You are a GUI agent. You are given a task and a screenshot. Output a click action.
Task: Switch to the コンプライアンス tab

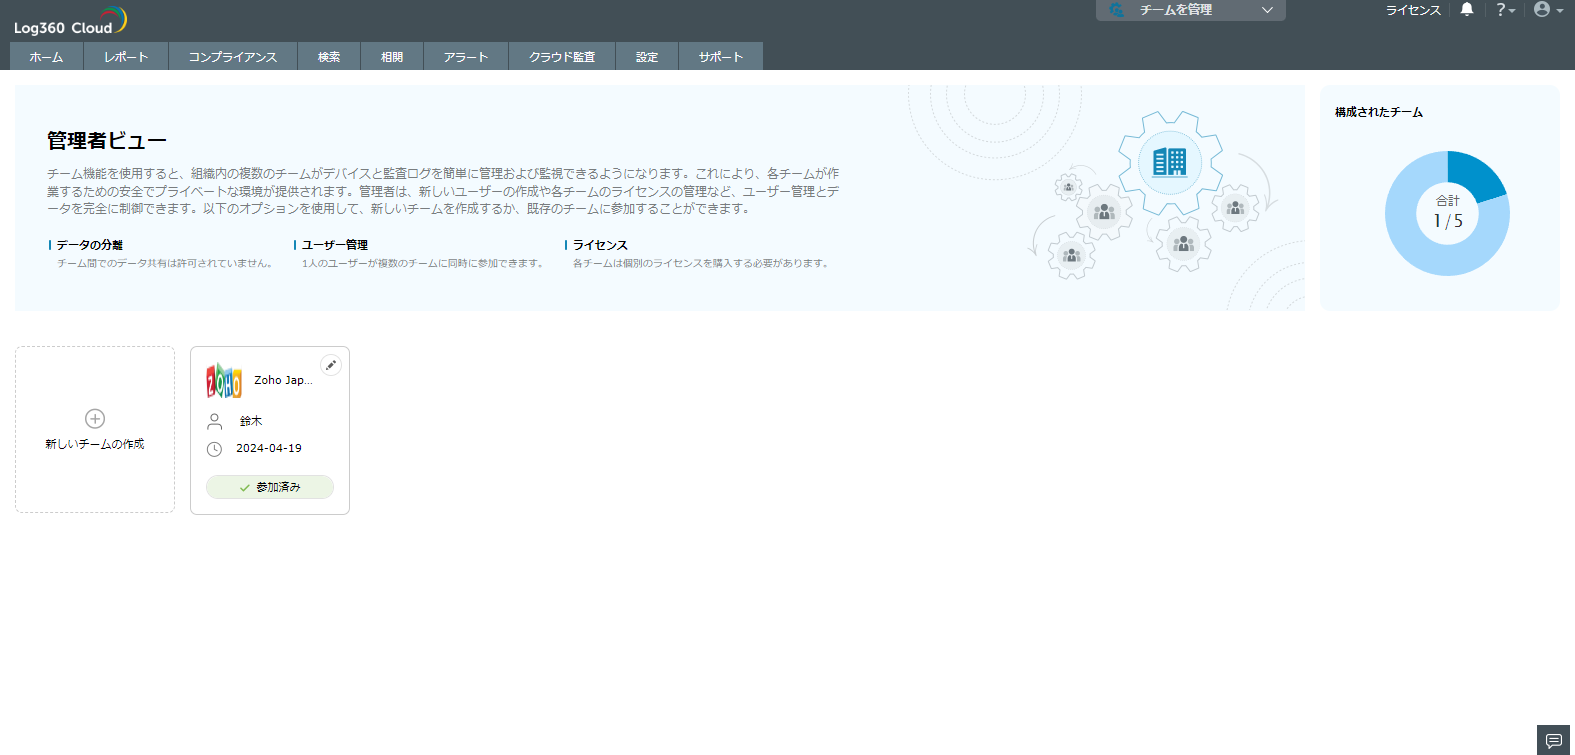(233, 57)
